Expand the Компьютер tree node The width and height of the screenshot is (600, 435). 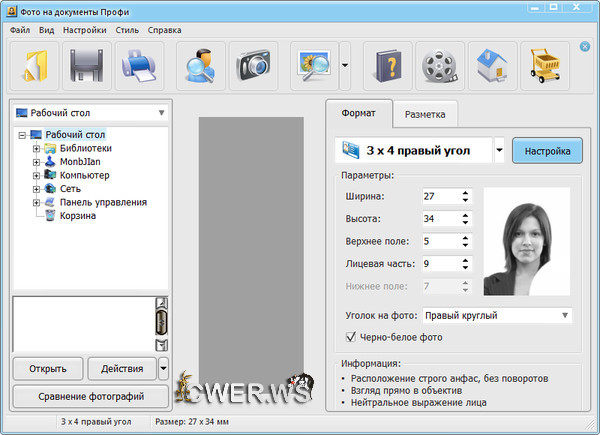tap(37, 176)
